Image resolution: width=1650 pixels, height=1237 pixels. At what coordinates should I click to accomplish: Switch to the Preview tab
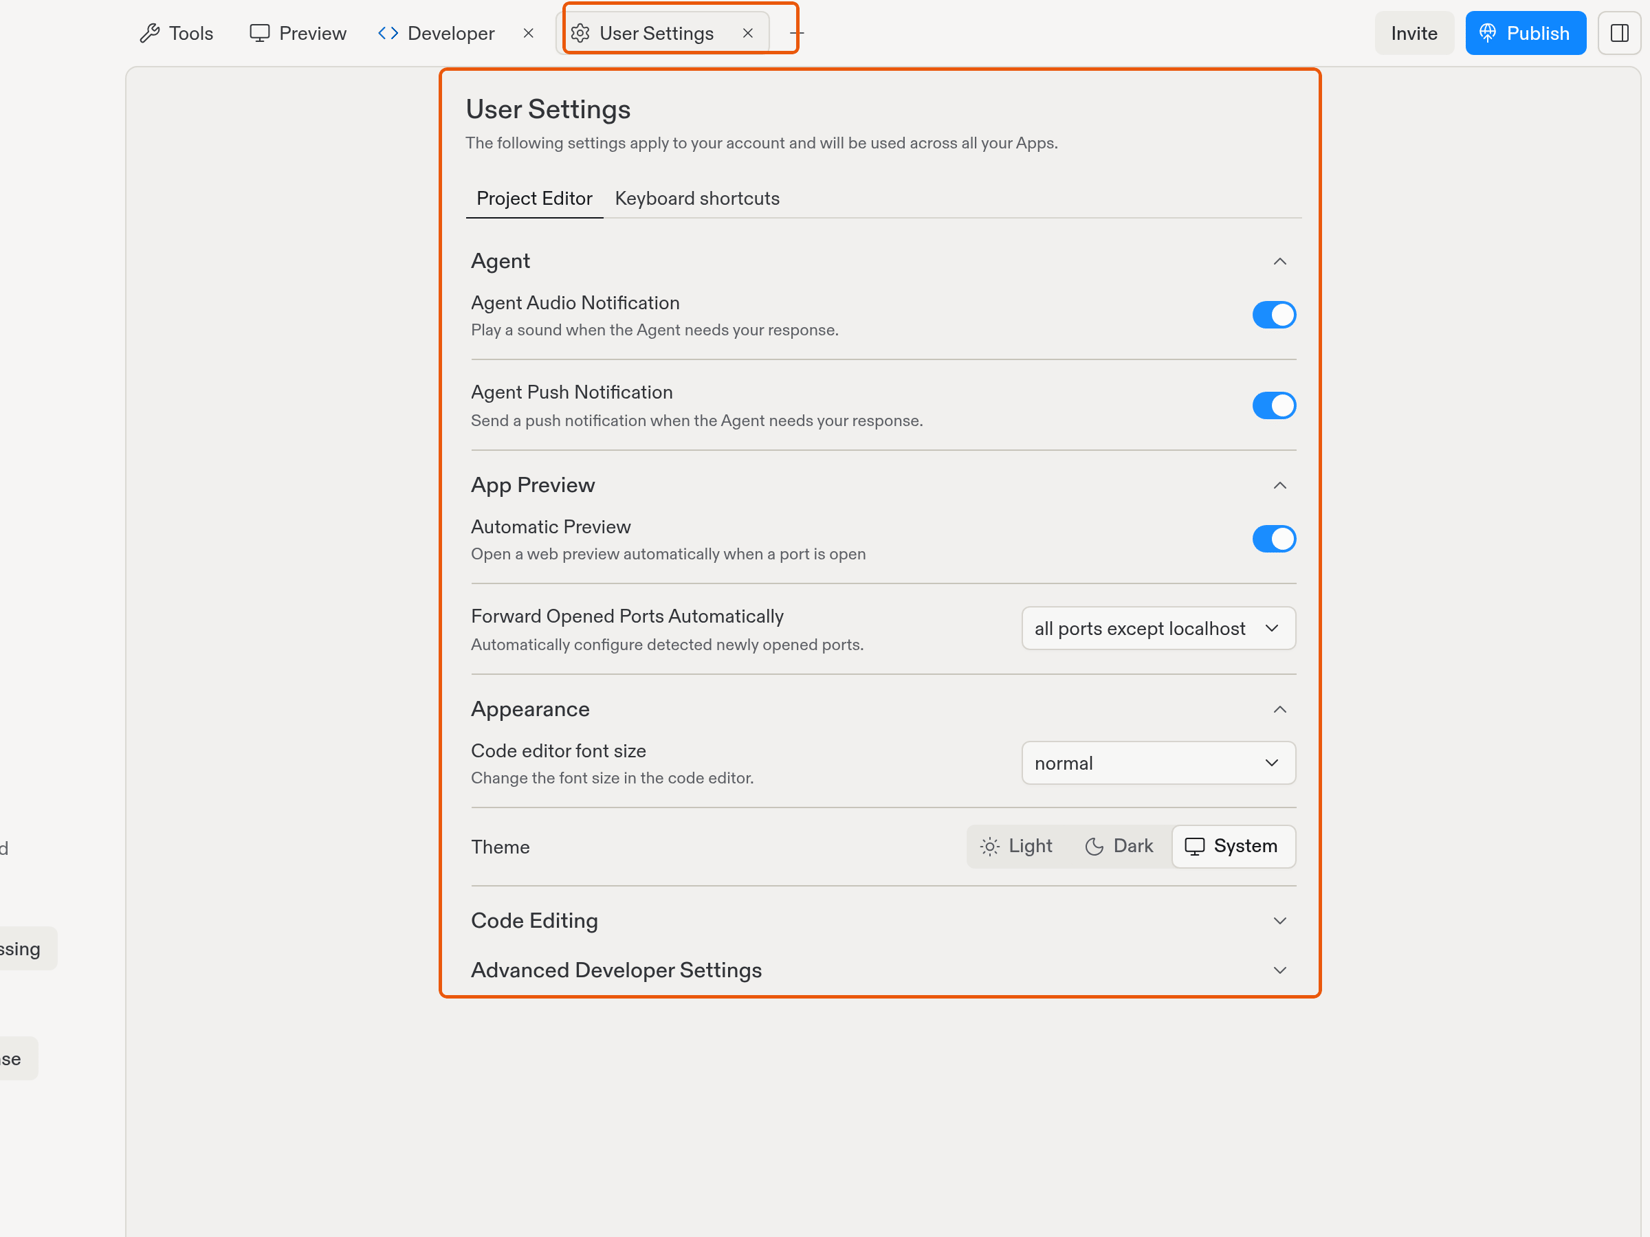[x=298, y=33]
